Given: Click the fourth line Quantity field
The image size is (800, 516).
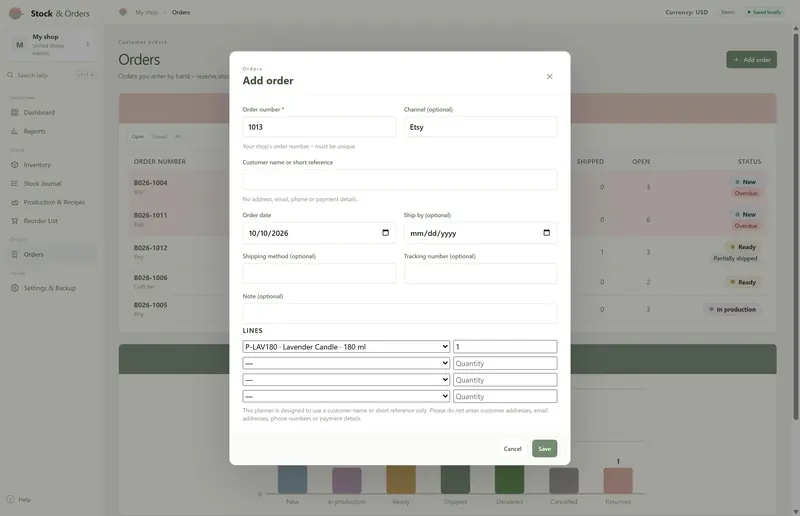Looking at the screenshot, I should click(505, 396).
